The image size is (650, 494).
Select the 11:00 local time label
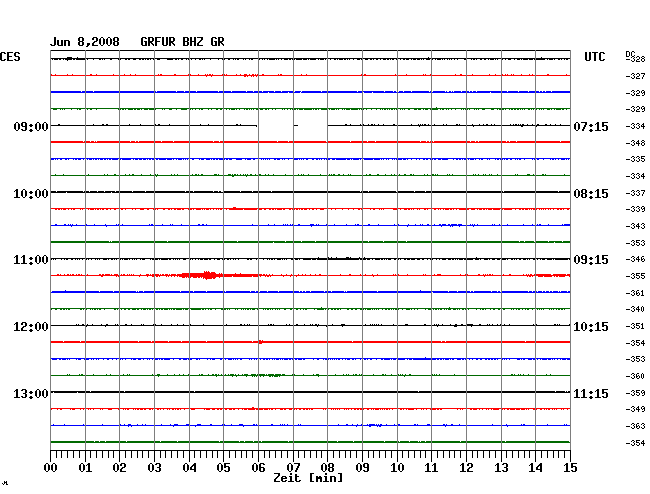click(x=31, y=260)
